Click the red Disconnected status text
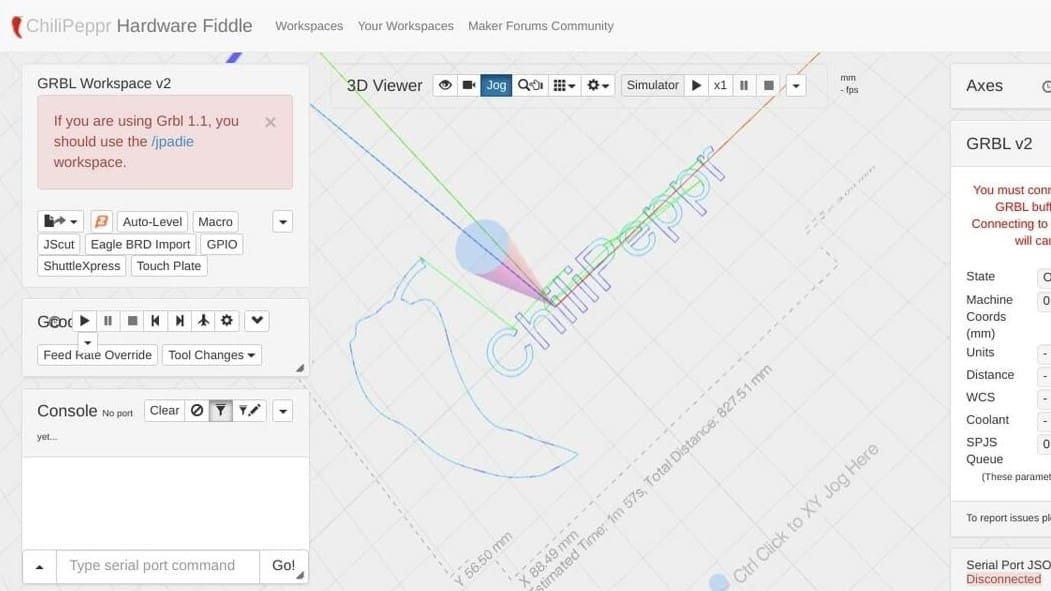1051x591 pixels. [x=1003, y=579]
